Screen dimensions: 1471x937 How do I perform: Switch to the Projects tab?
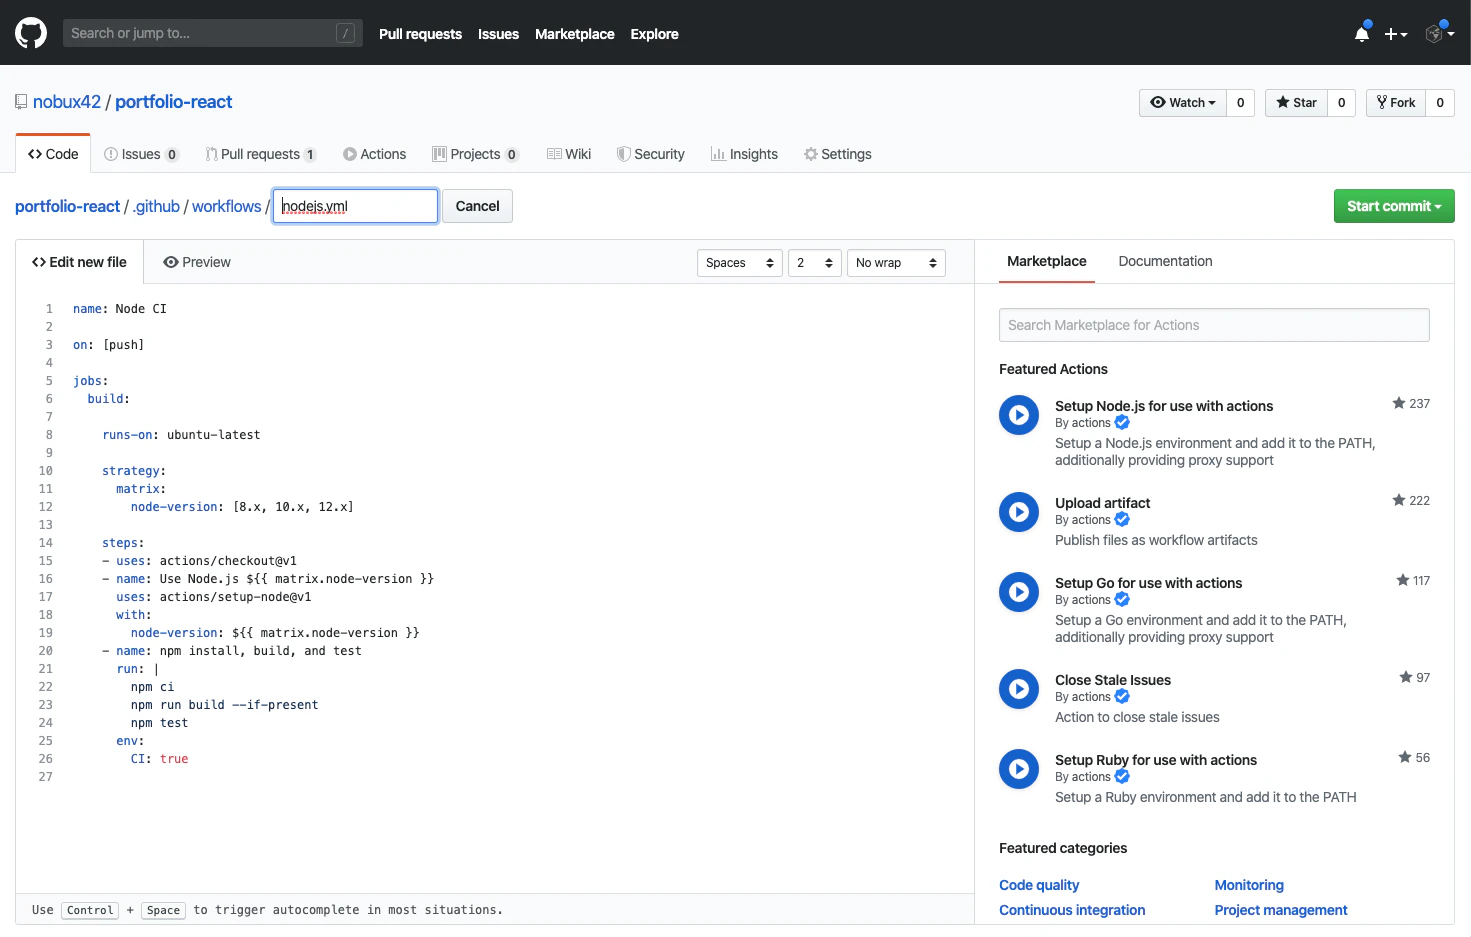click(475, 154)
